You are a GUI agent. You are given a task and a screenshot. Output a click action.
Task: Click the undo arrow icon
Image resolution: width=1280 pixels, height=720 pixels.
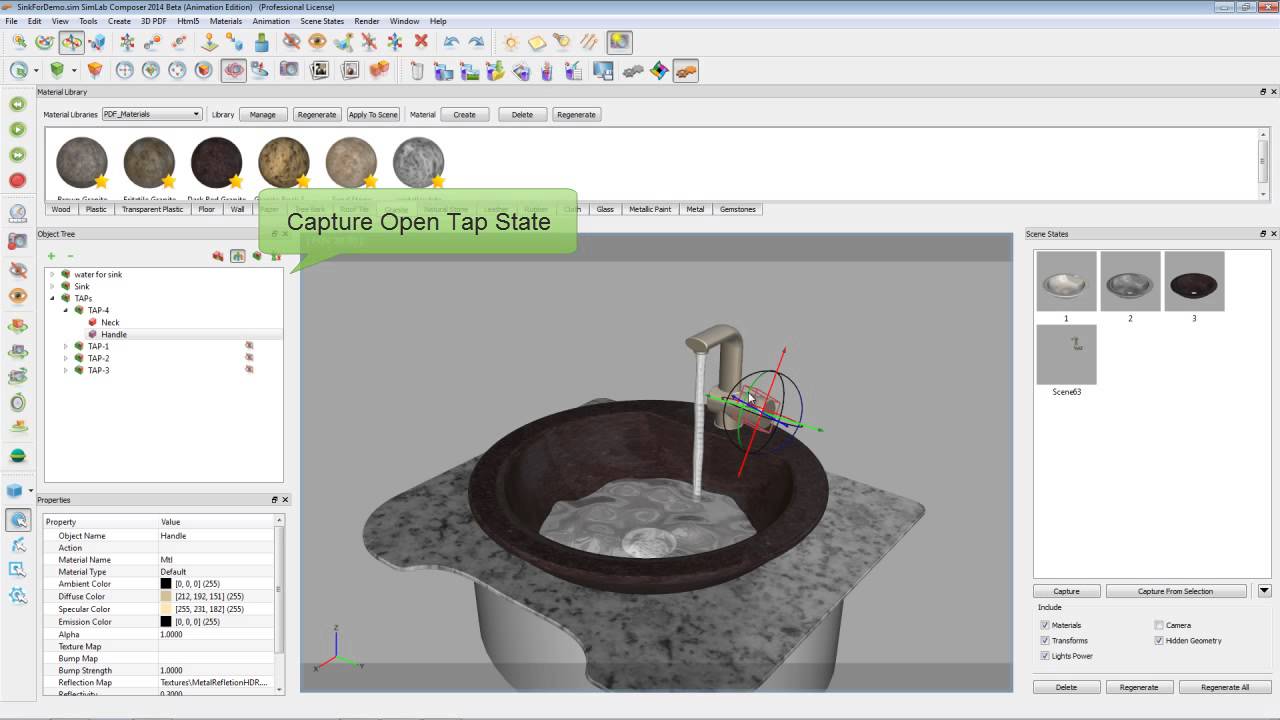point(451,42)
